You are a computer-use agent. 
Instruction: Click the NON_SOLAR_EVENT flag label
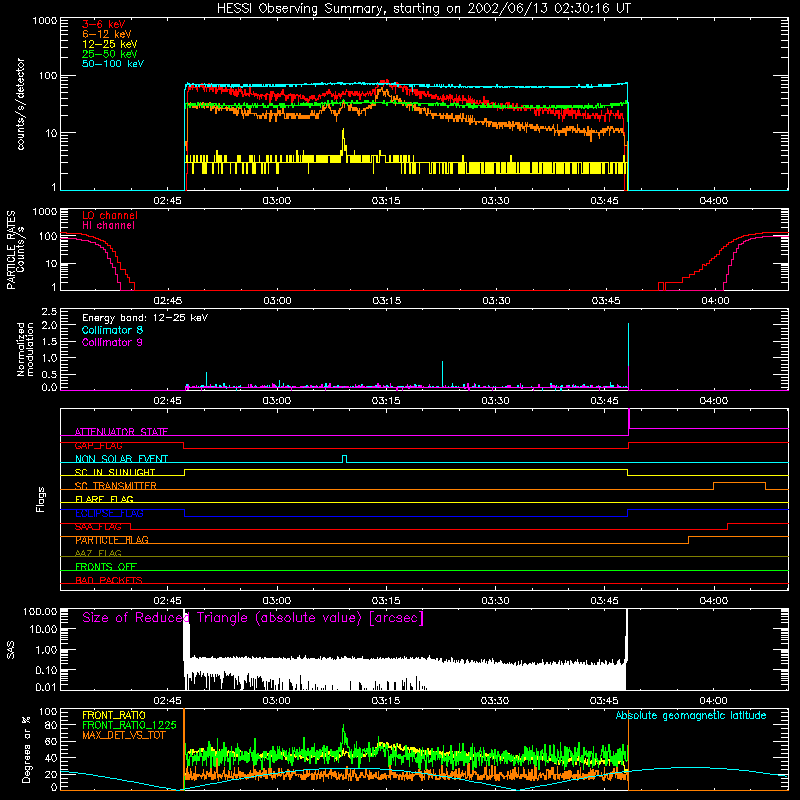coord(121,459)
